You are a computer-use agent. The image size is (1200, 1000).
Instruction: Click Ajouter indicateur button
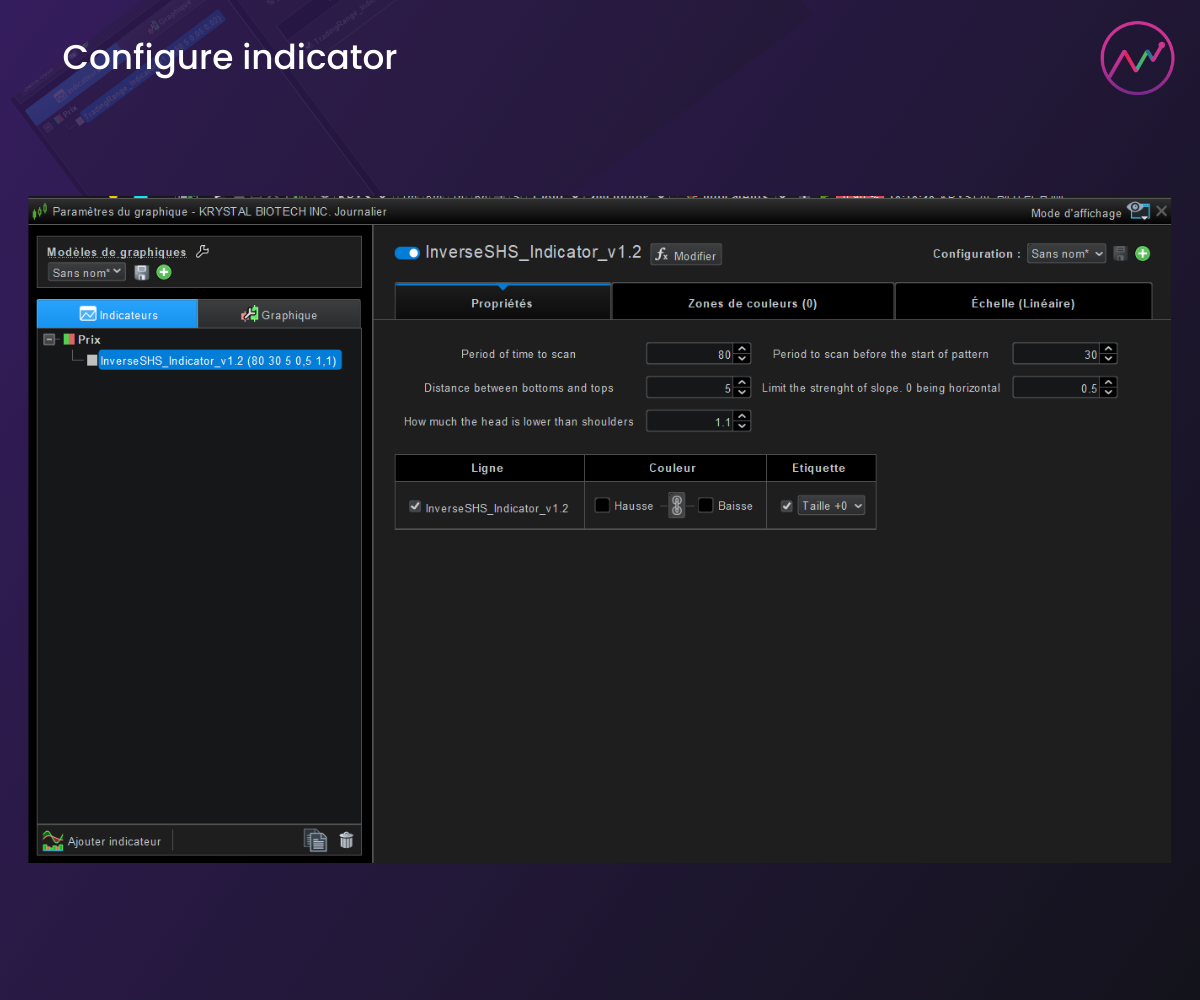(x=102, y=841)
